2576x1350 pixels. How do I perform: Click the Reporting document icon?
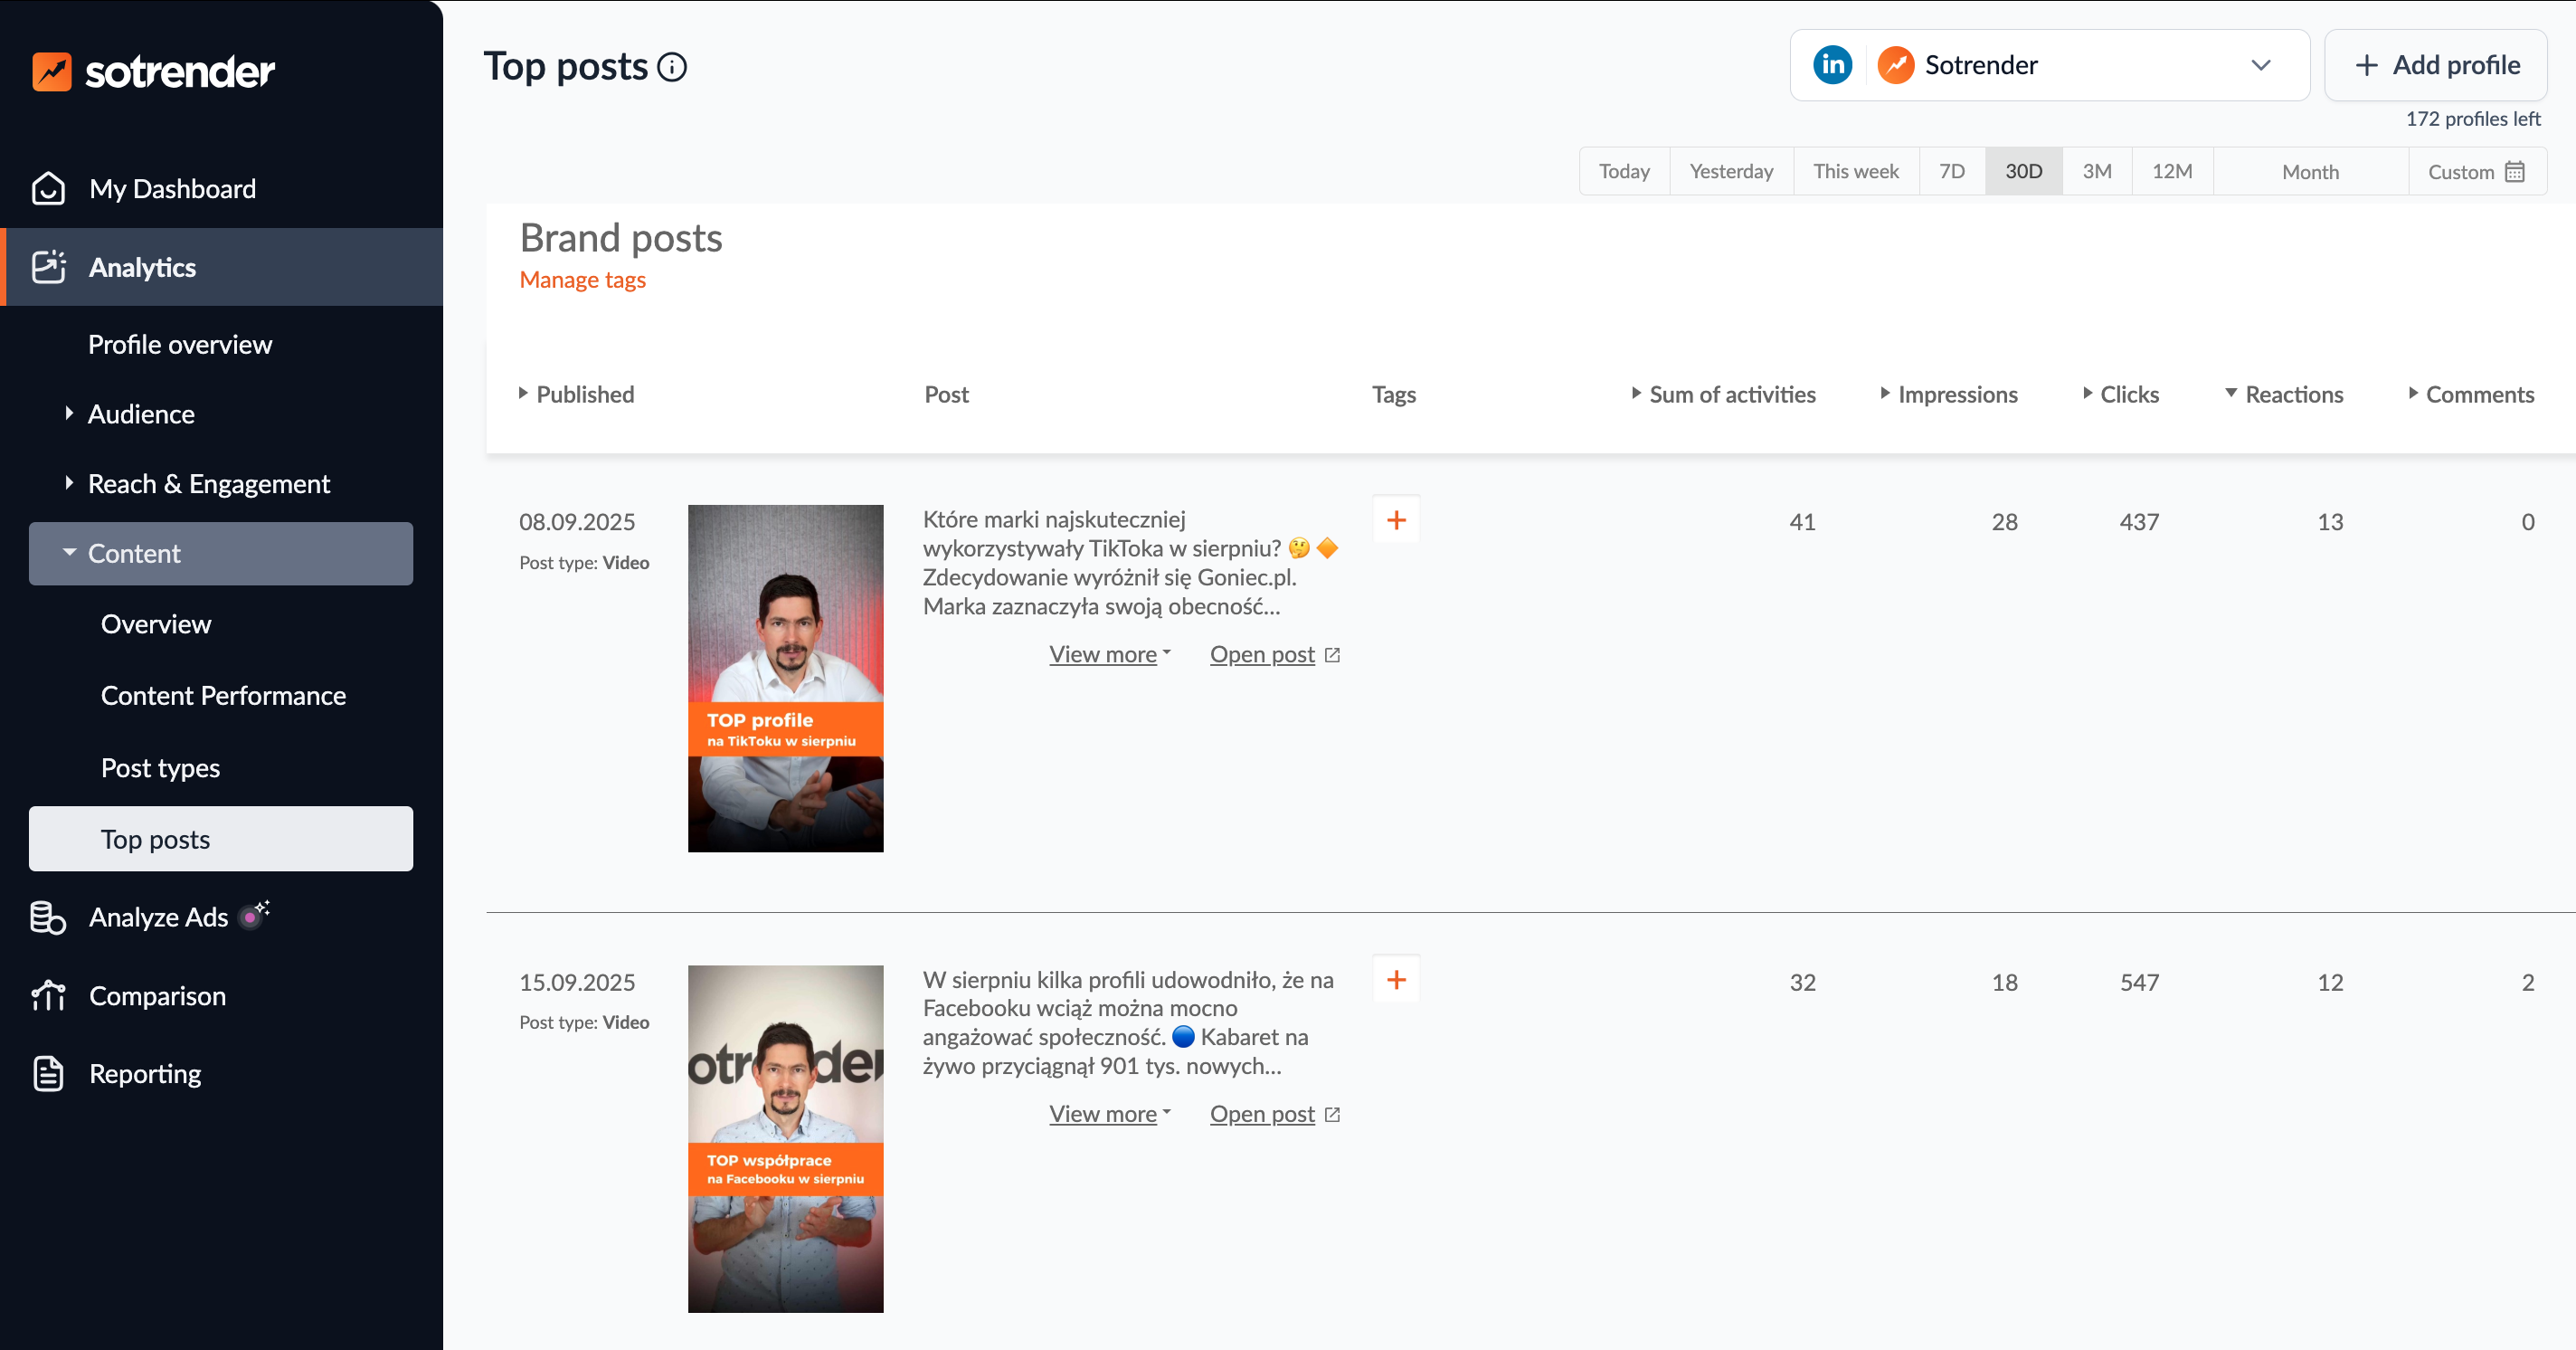tap(48, 1074)
